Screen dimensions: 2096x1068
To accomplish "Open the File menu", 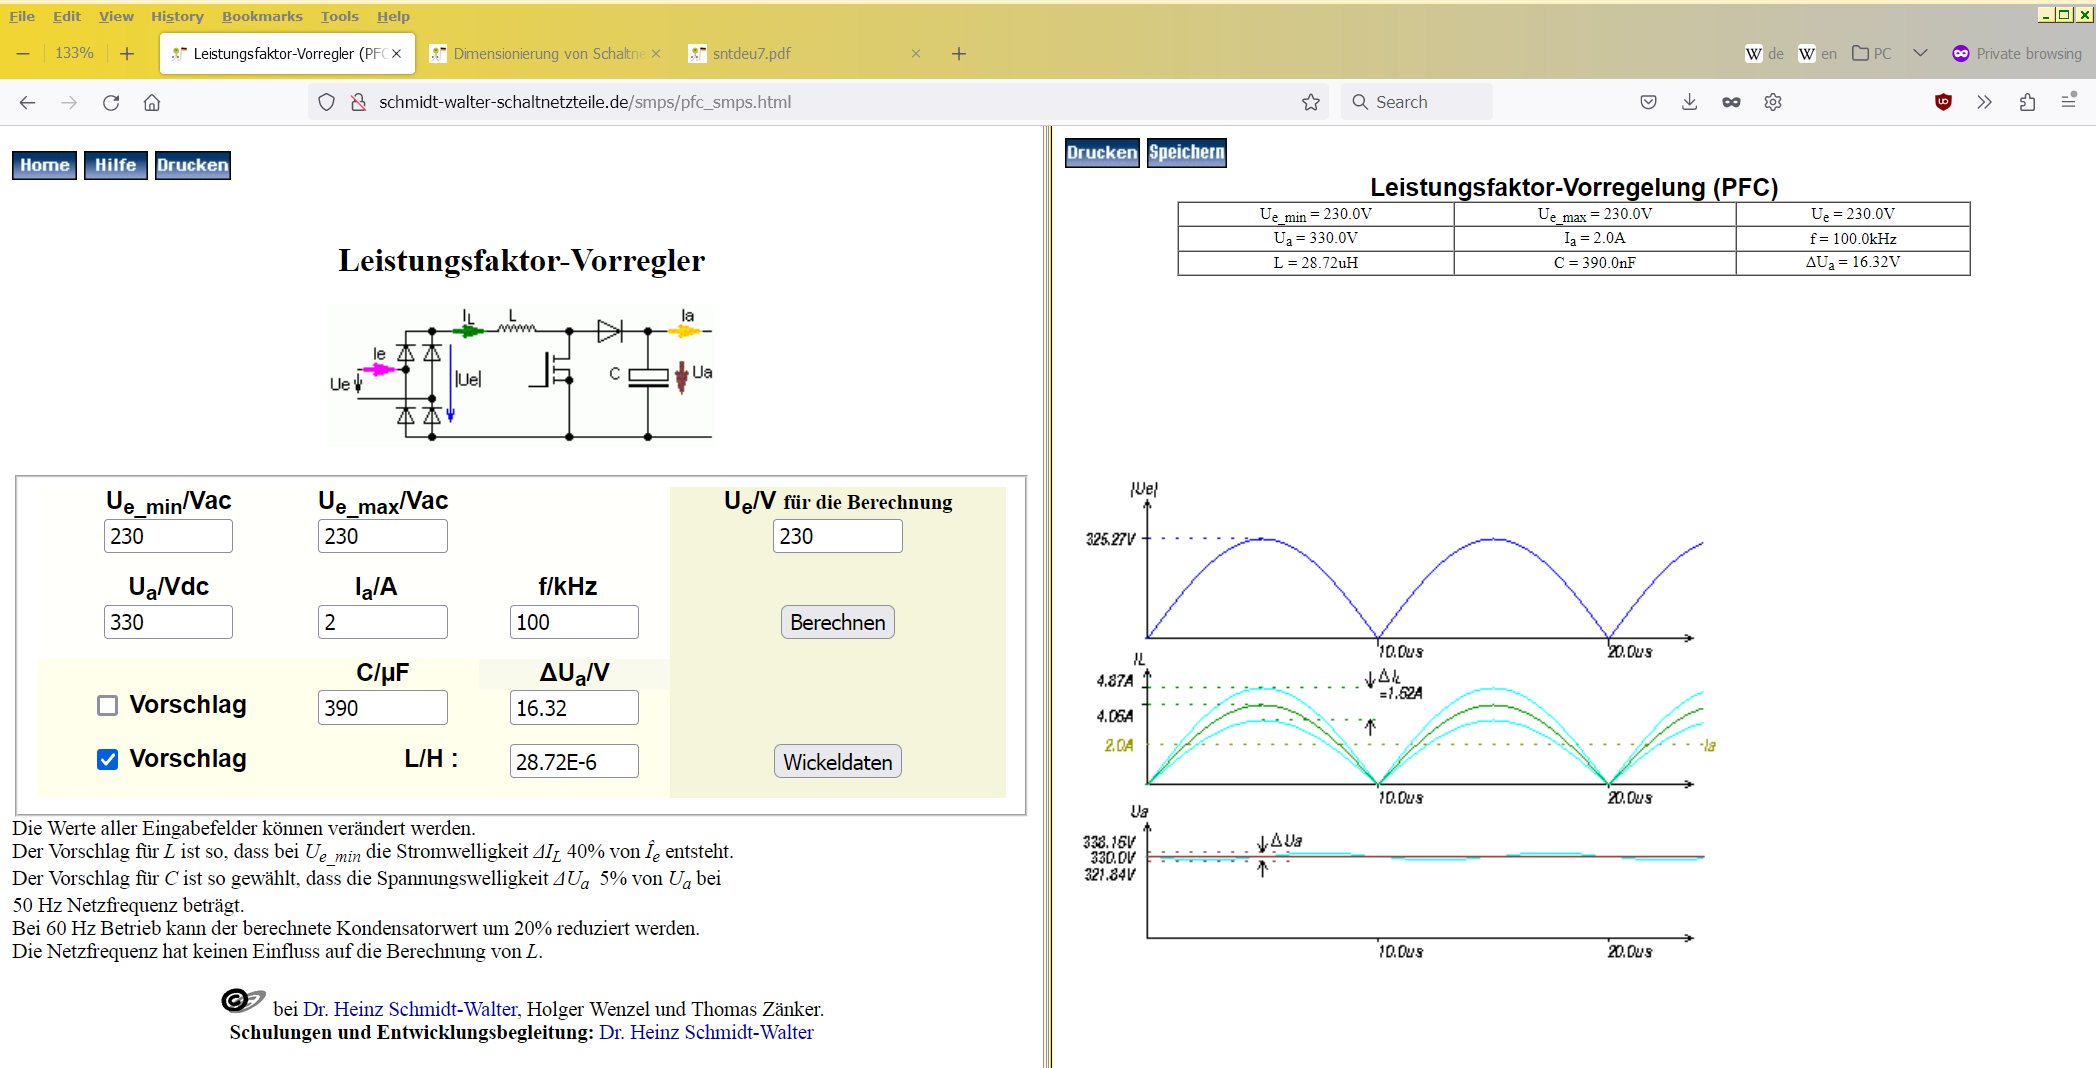I will [x=22, y=16].
